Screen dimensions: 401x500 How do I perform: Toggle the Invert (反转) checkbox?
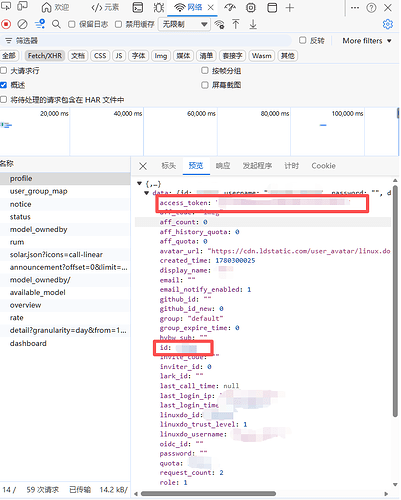click(303, 40)
